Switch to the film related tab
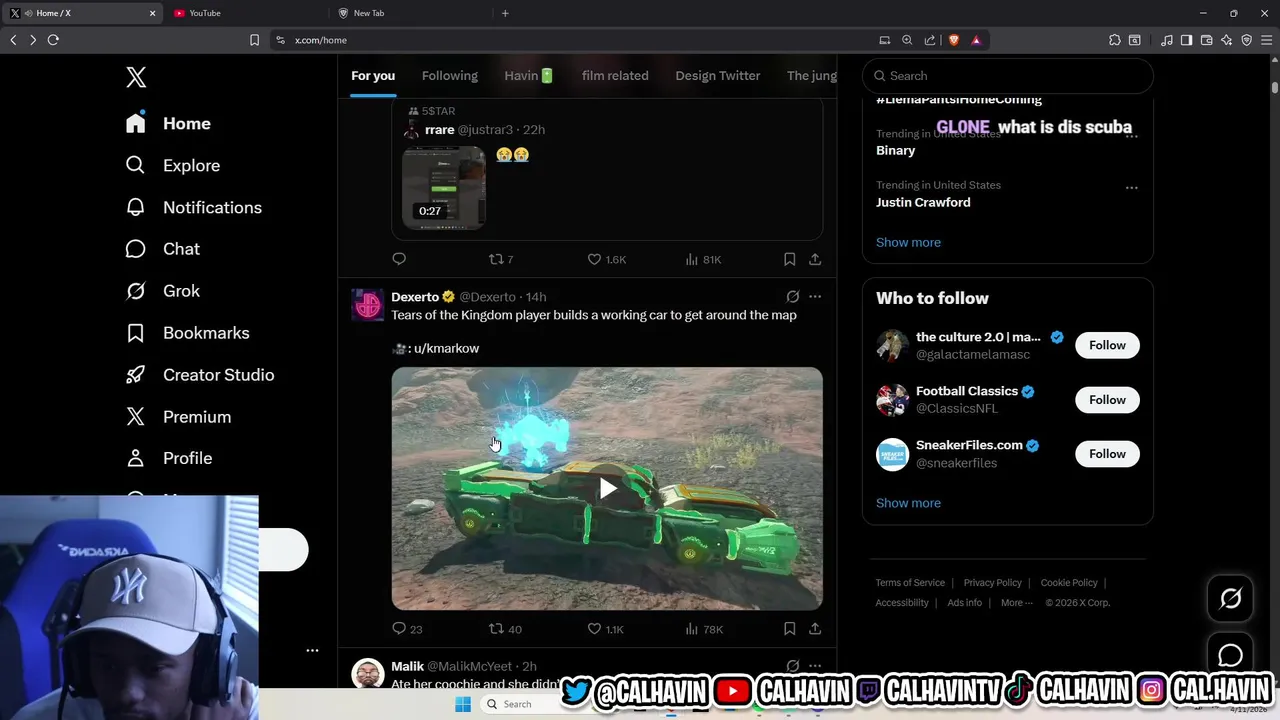This screenshot has height=720, width=1280. pyautogui.click(x=615, y=76)
